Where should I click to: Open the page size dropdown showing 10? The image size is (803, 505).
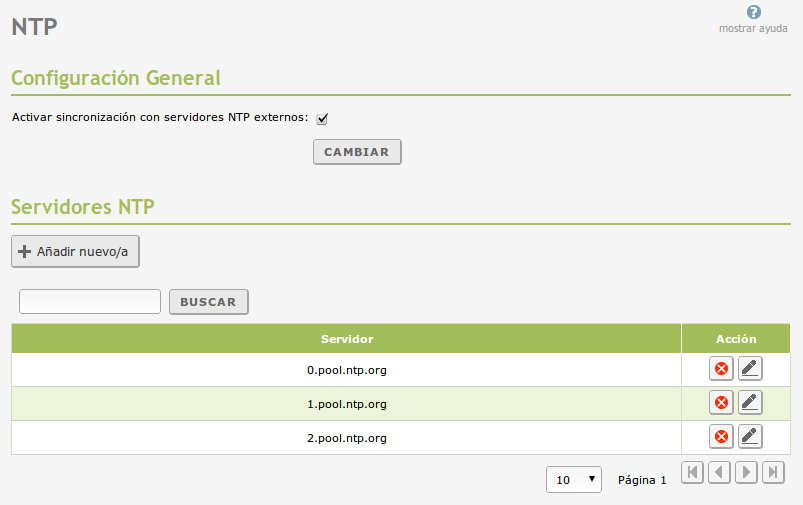(574, 480)
